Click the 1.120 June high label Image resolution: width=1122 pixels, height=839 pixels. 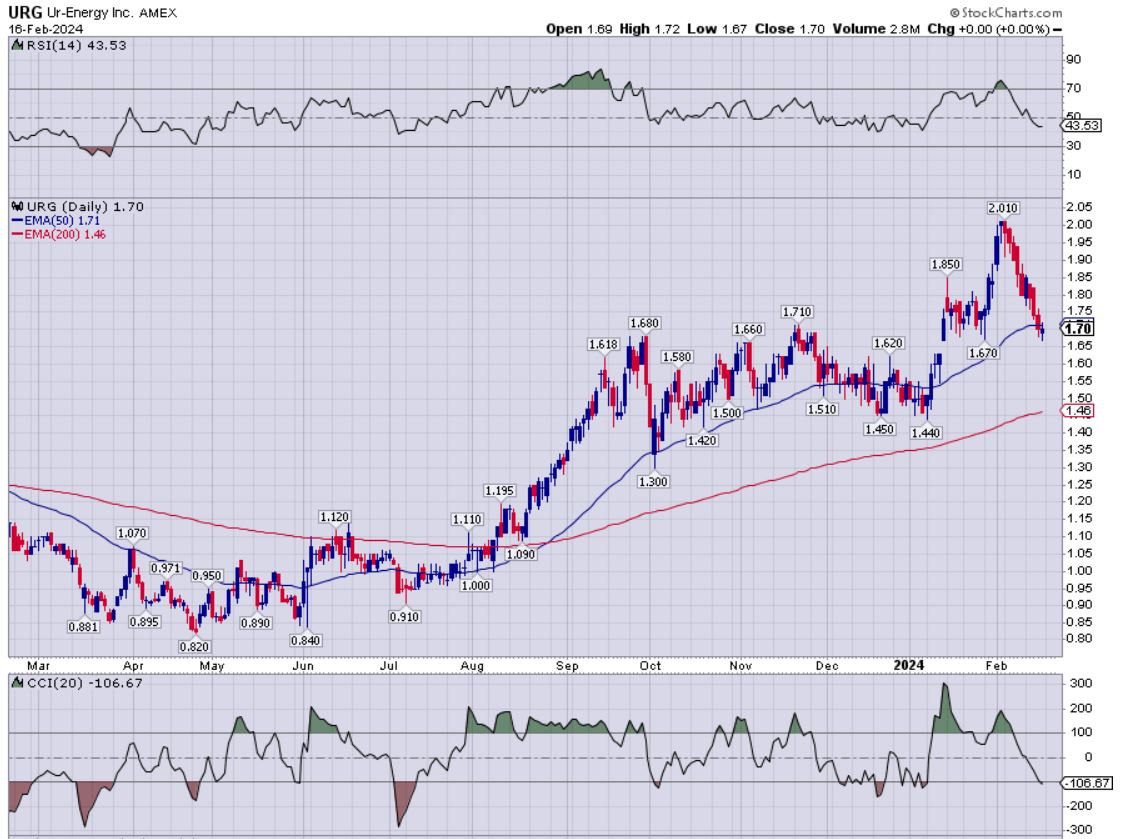coord(335,517)
